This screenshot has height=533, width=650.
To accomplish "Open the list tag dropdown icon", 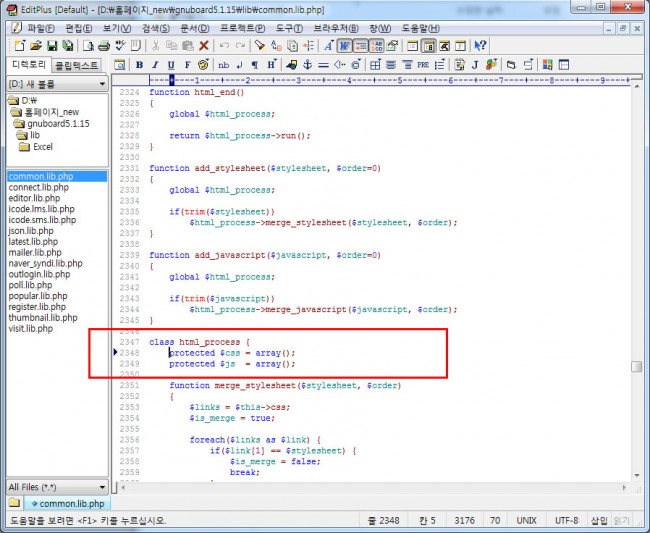I will 440,65.
